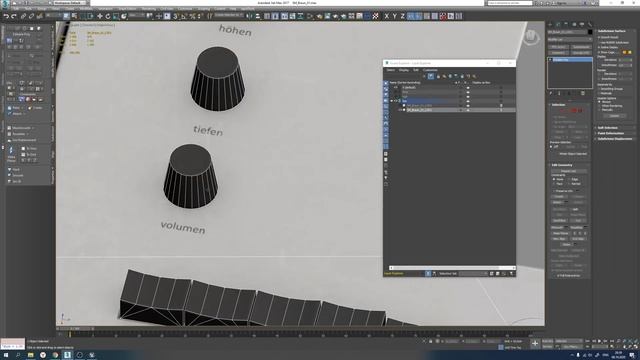Expand the Subdivision Displacement rollout

615,139
